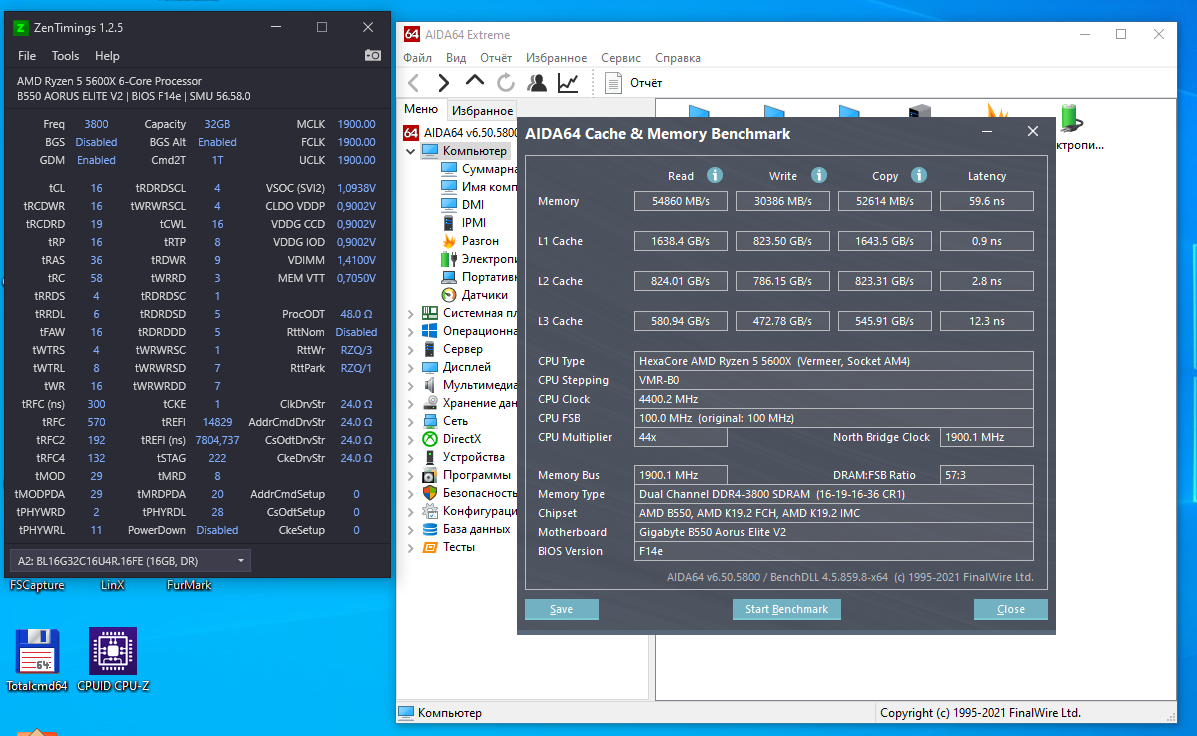1197x736 pixels.
Task: Click the ZenTimings screenshot camera icon
Action: tap(373, 56)
